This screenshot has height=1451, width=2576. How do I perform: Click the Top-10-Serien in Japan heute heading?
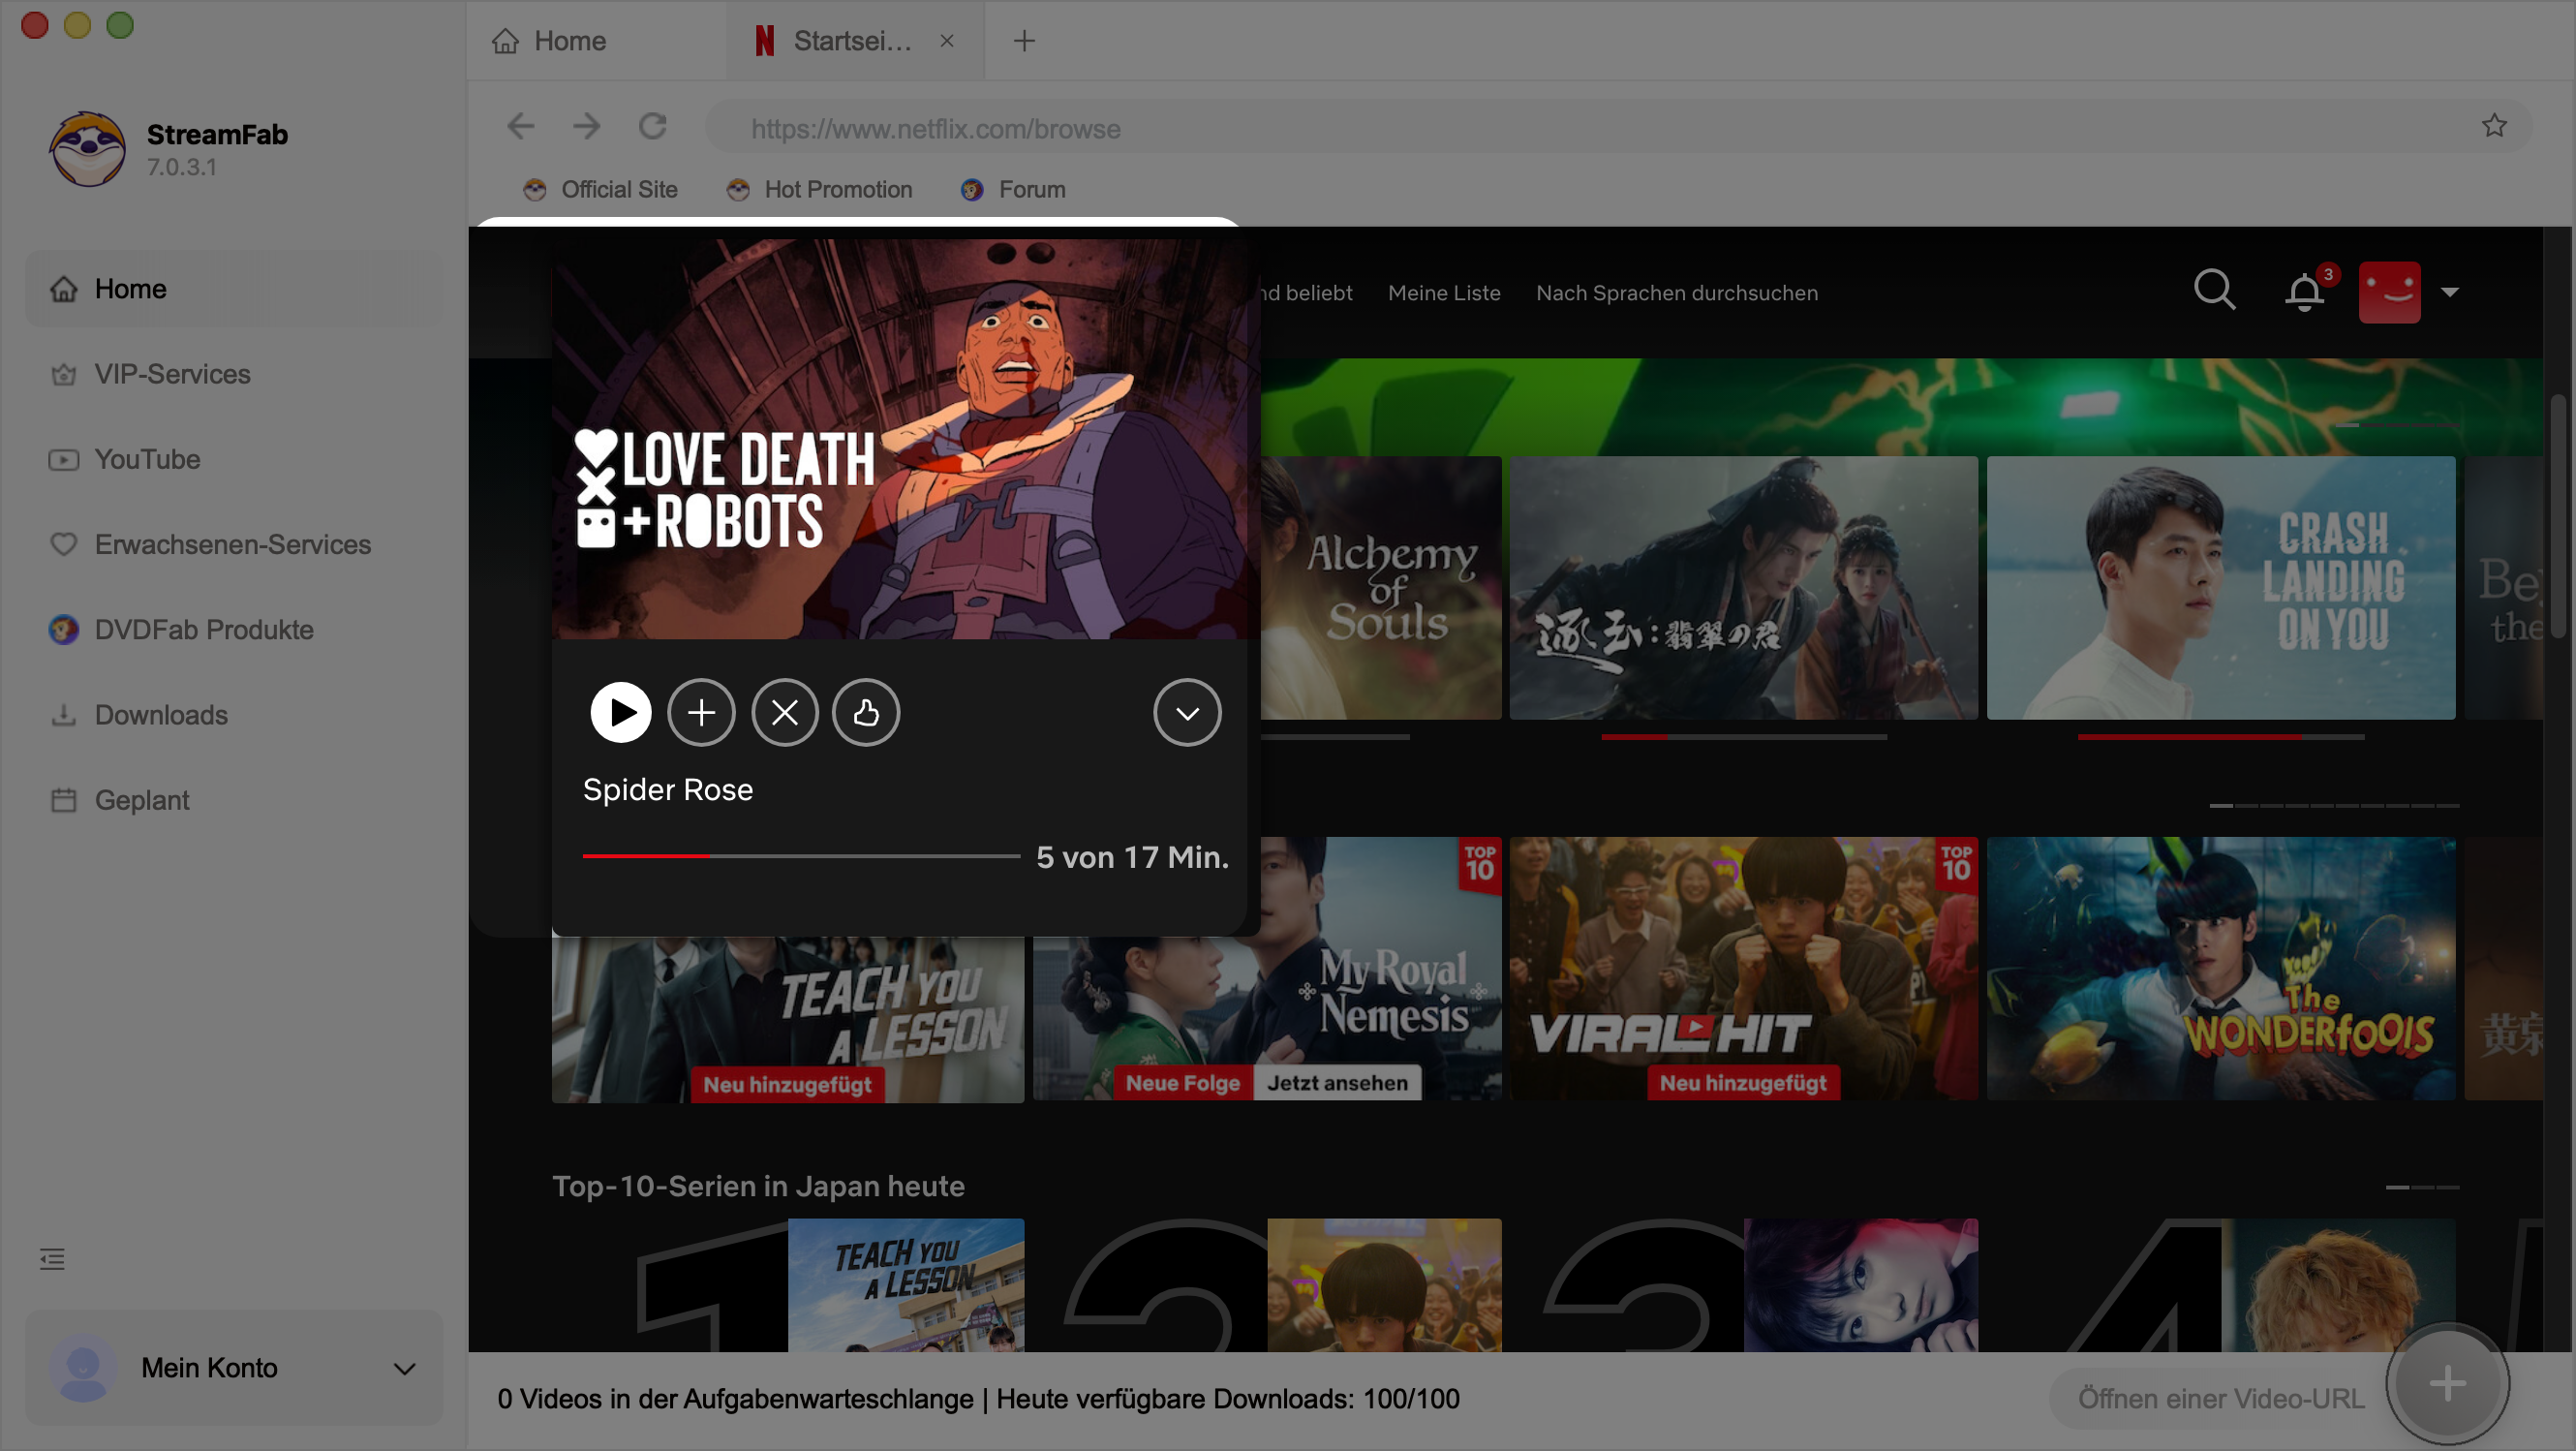pyautogui.click(x=758, y=1186)
